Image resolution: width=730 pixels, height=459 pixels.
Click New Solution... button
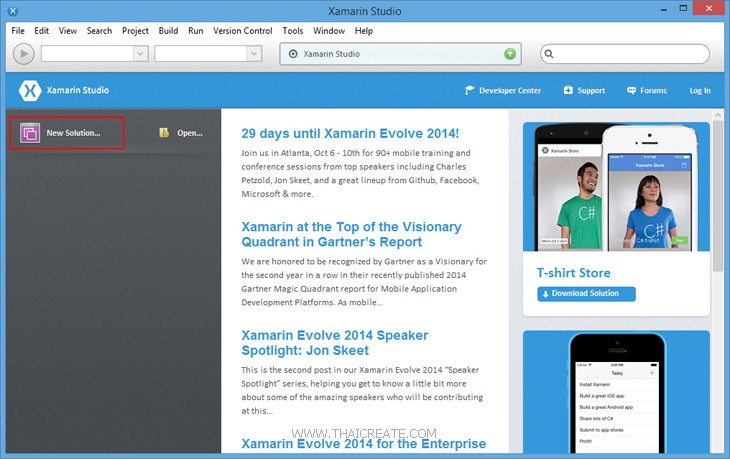[67, 133]
